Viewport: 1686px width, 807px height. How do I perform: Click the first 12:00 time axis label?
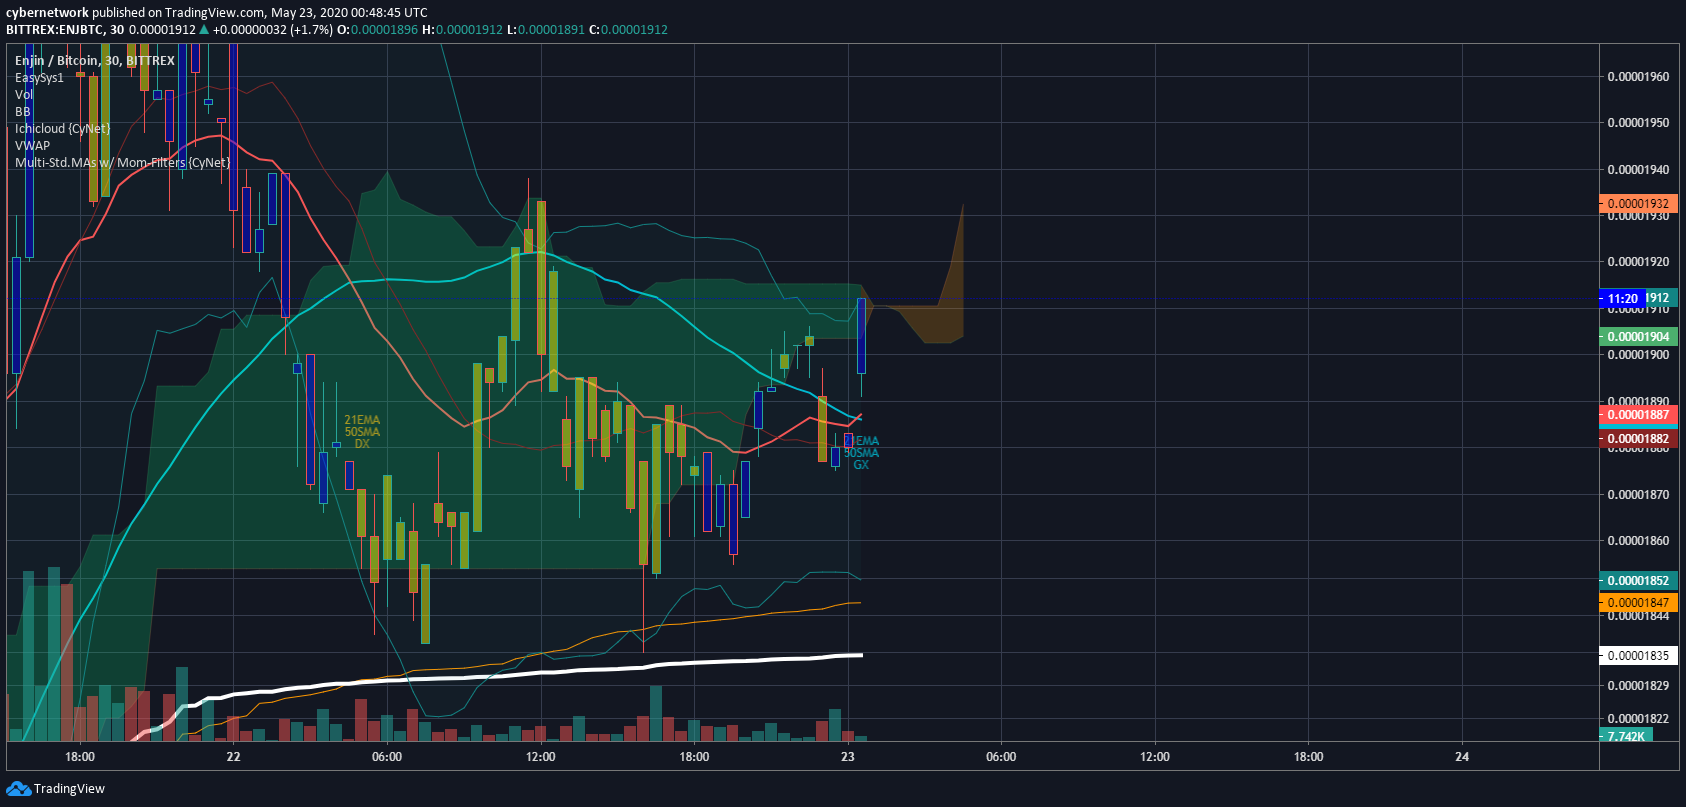pos(541,757)
